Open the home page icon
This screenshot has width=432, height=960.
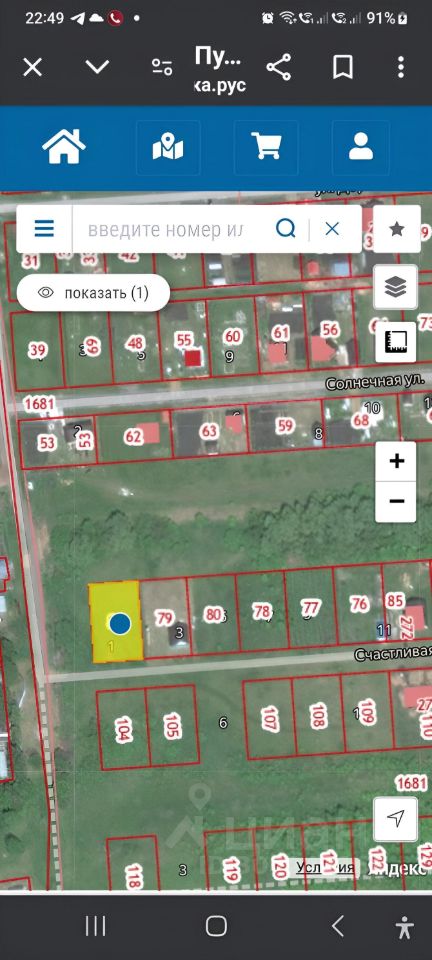click(64, 146)
